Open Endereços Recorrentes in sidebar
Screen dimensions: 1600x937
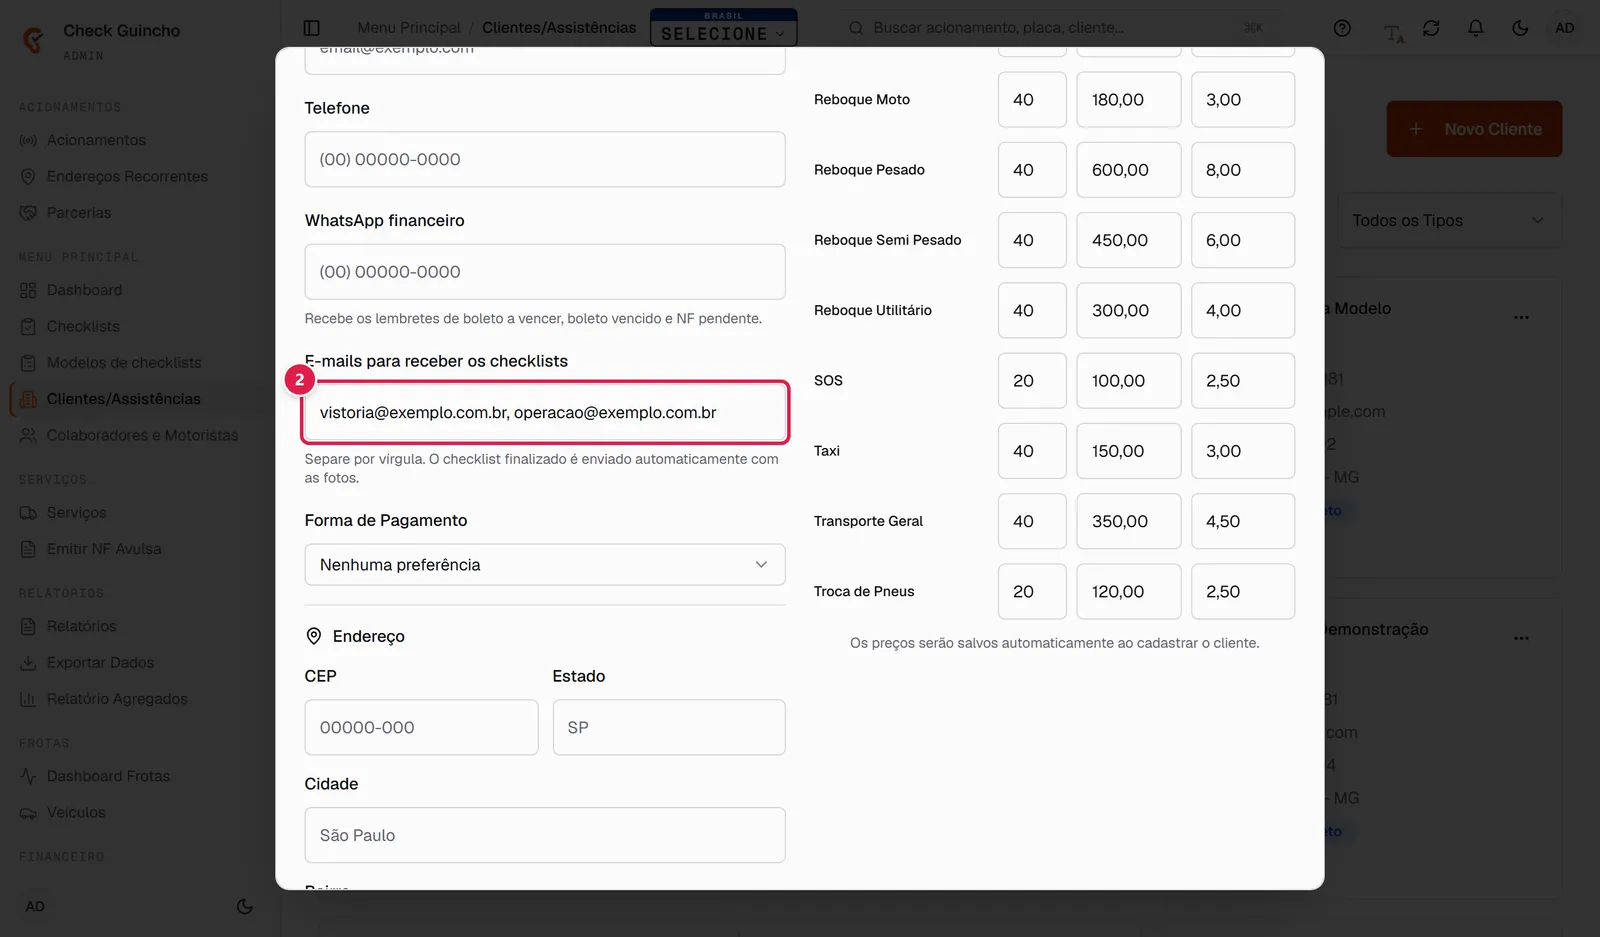[127, 176]
